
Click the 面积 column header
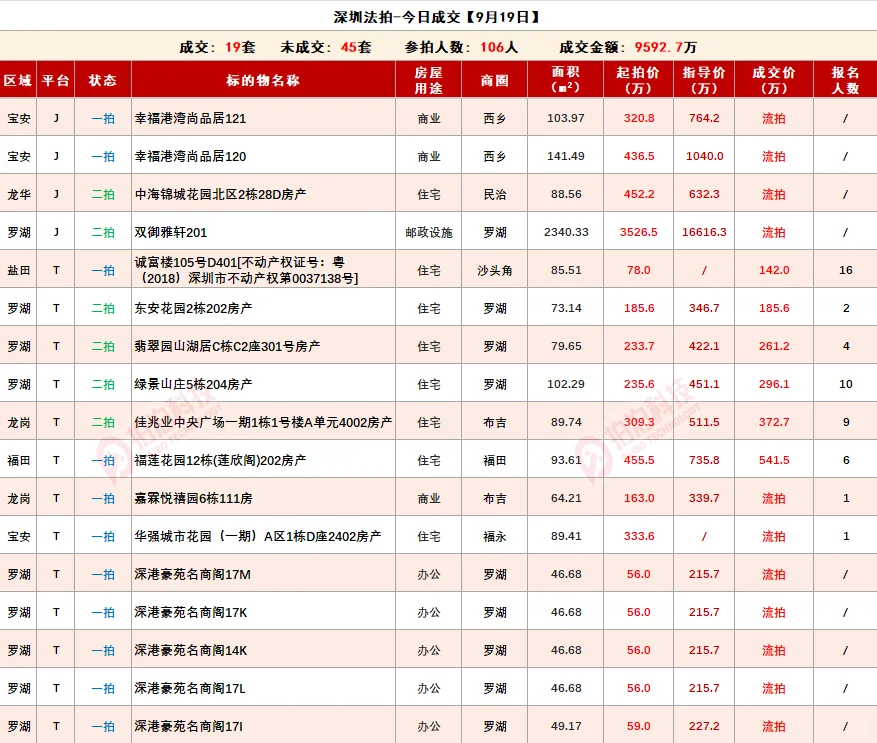coord(565,79)
